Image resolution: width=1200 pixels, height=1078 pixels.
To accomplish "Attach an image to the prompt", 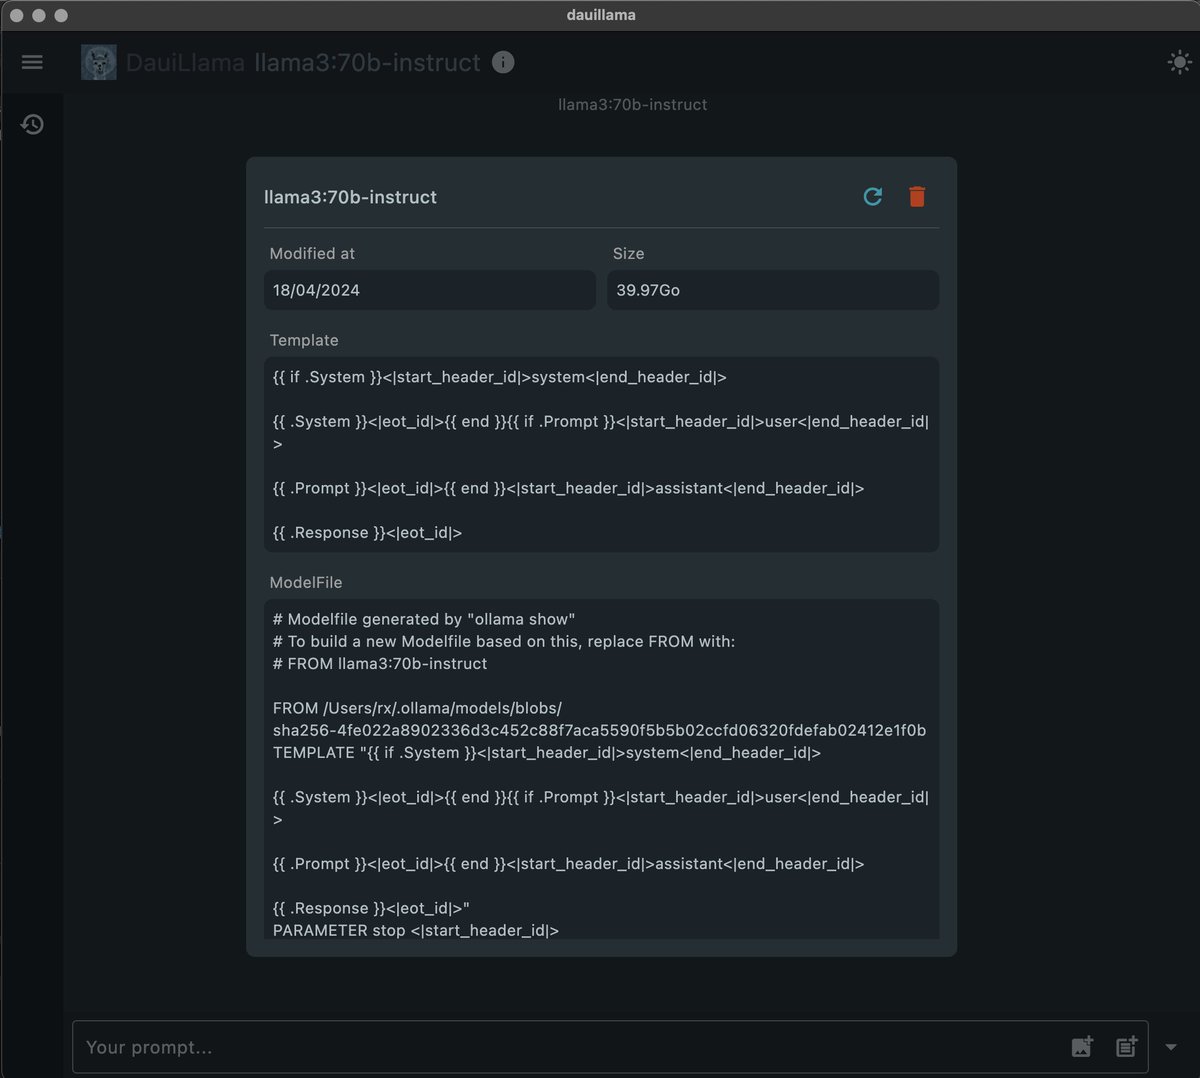I will tap(1082, 1047).
